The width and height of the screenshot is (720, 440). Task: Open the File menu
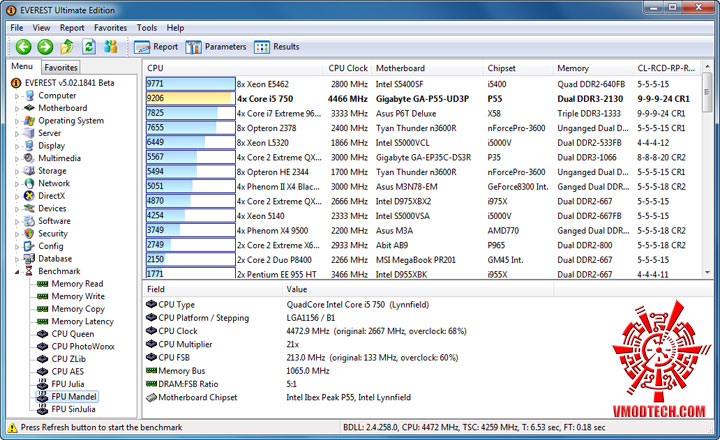click(x=17, y=28)
